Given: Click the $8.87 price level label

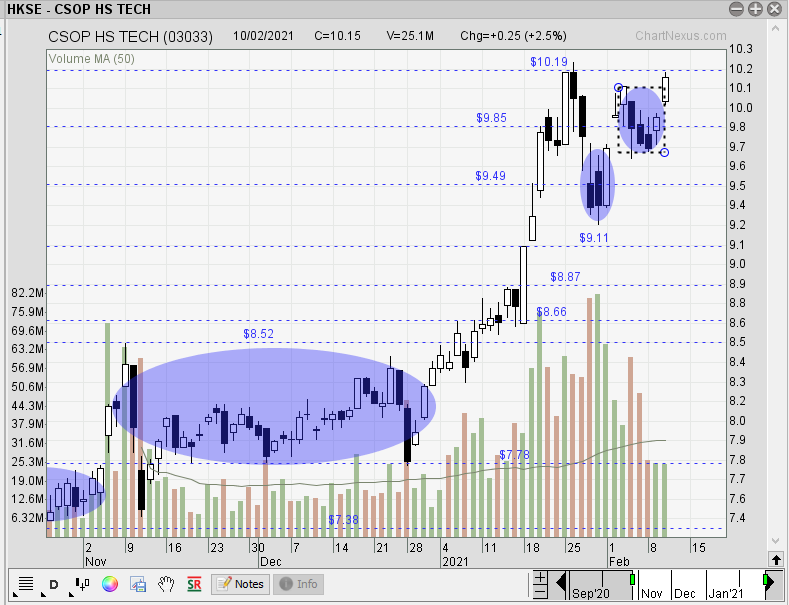Looking at the screenshot, I should point(565,277).
